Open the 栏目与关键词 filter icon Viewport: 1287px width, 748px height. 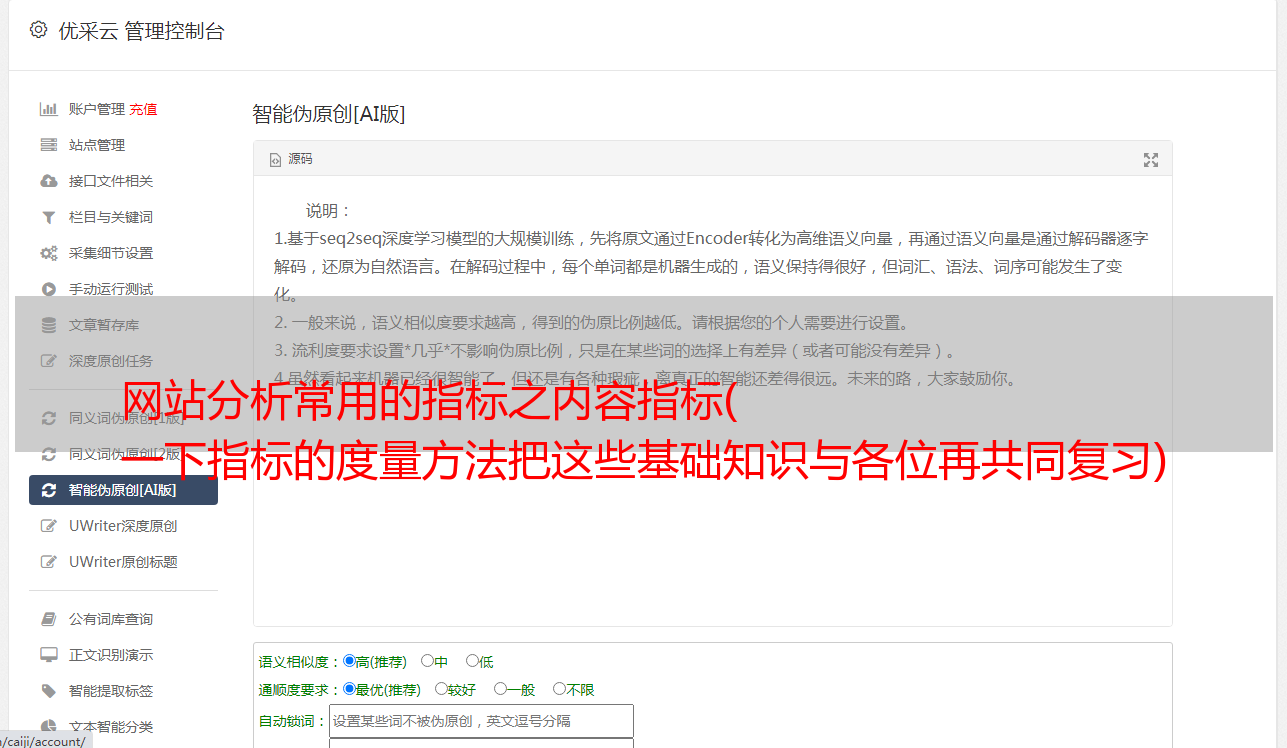[48, 217]
